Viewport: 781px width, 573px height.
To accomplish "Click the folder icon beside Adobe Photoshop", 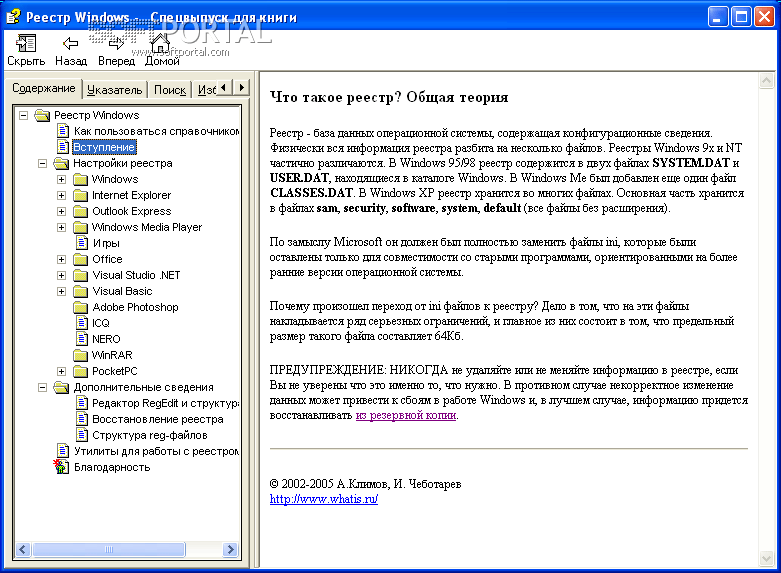I will 80,307.
